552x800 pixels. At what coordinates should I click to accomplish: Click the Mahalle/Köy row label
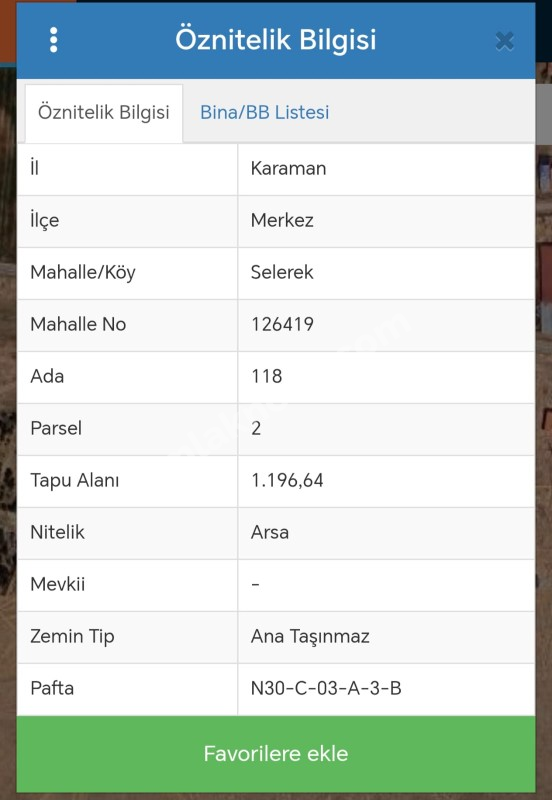pos(83,273)
